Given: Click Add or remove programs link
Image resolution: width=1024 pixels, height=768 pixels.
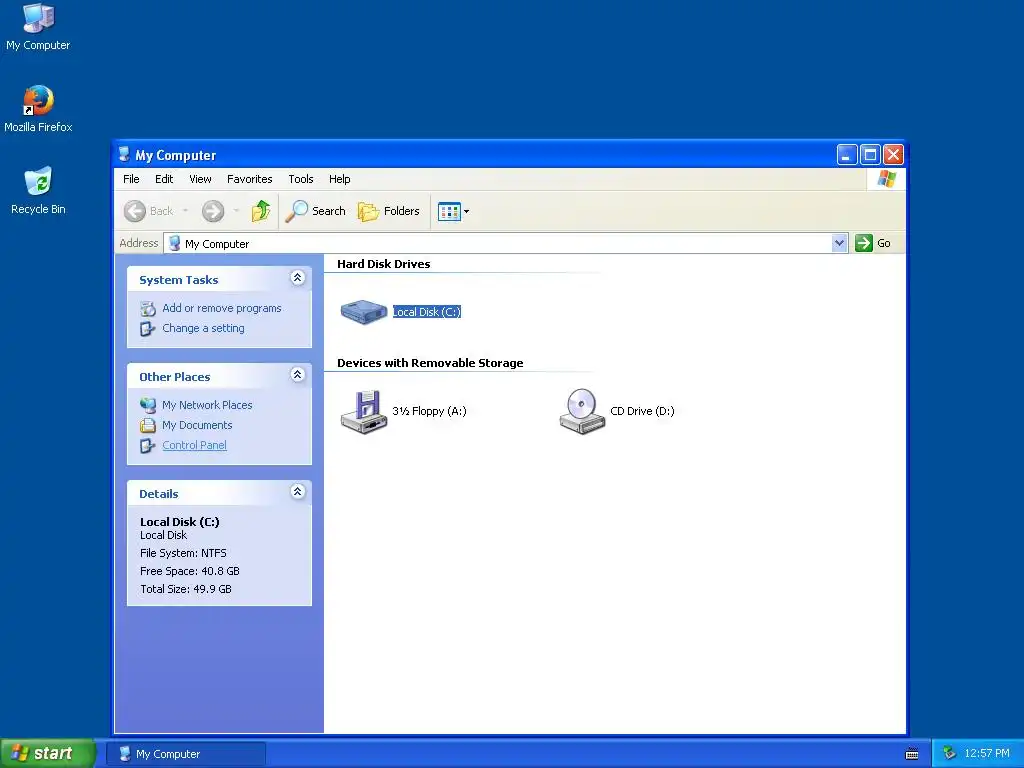Looking at the screenshot, I should 221,308.
